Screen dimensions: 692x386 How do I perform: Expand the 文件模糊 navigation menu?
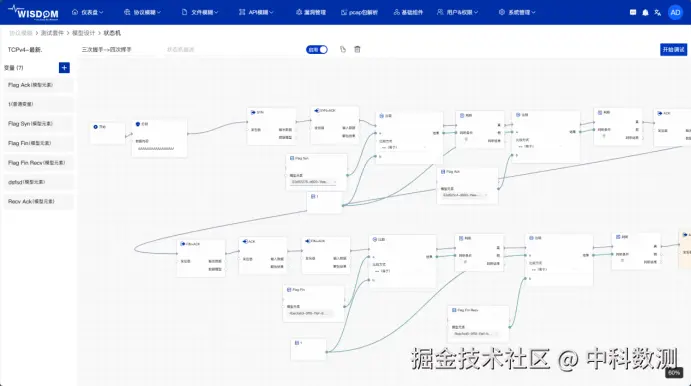click(x=200, y=12)
